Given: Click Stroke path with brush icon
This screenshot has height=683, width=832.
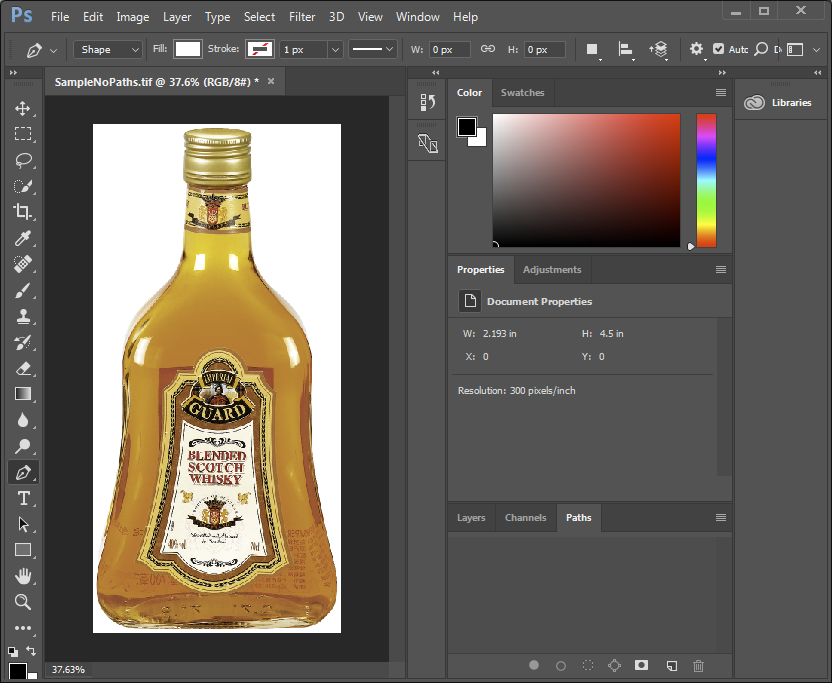Looking at the screenshot, I should click(x=561, y=665).
